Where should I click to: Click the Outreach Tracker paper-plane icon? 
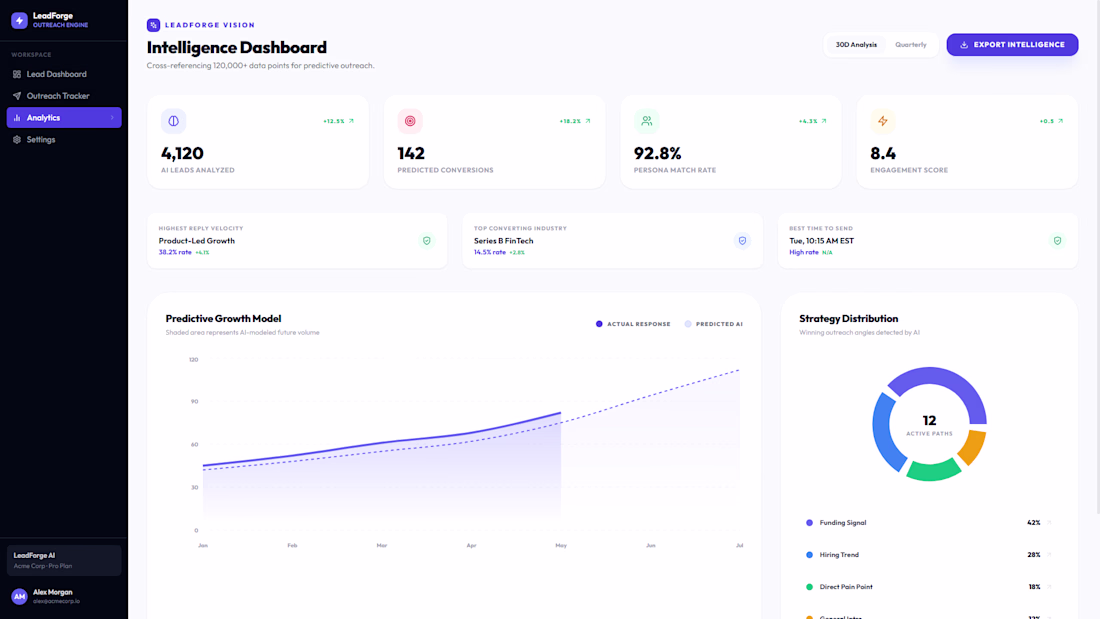tap(17, 95)
